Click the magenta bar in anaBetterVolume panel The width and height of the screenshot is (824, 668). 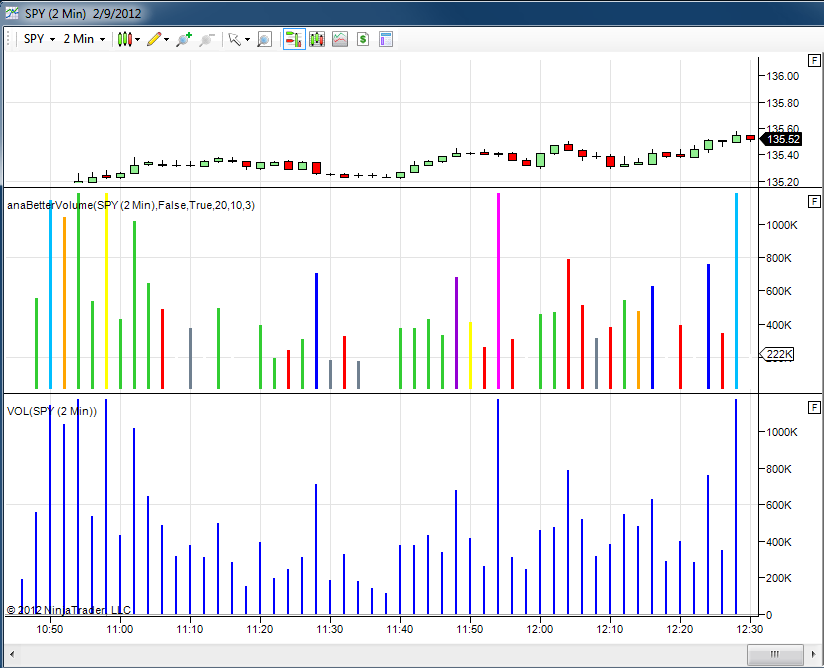[x=498, y=291]
